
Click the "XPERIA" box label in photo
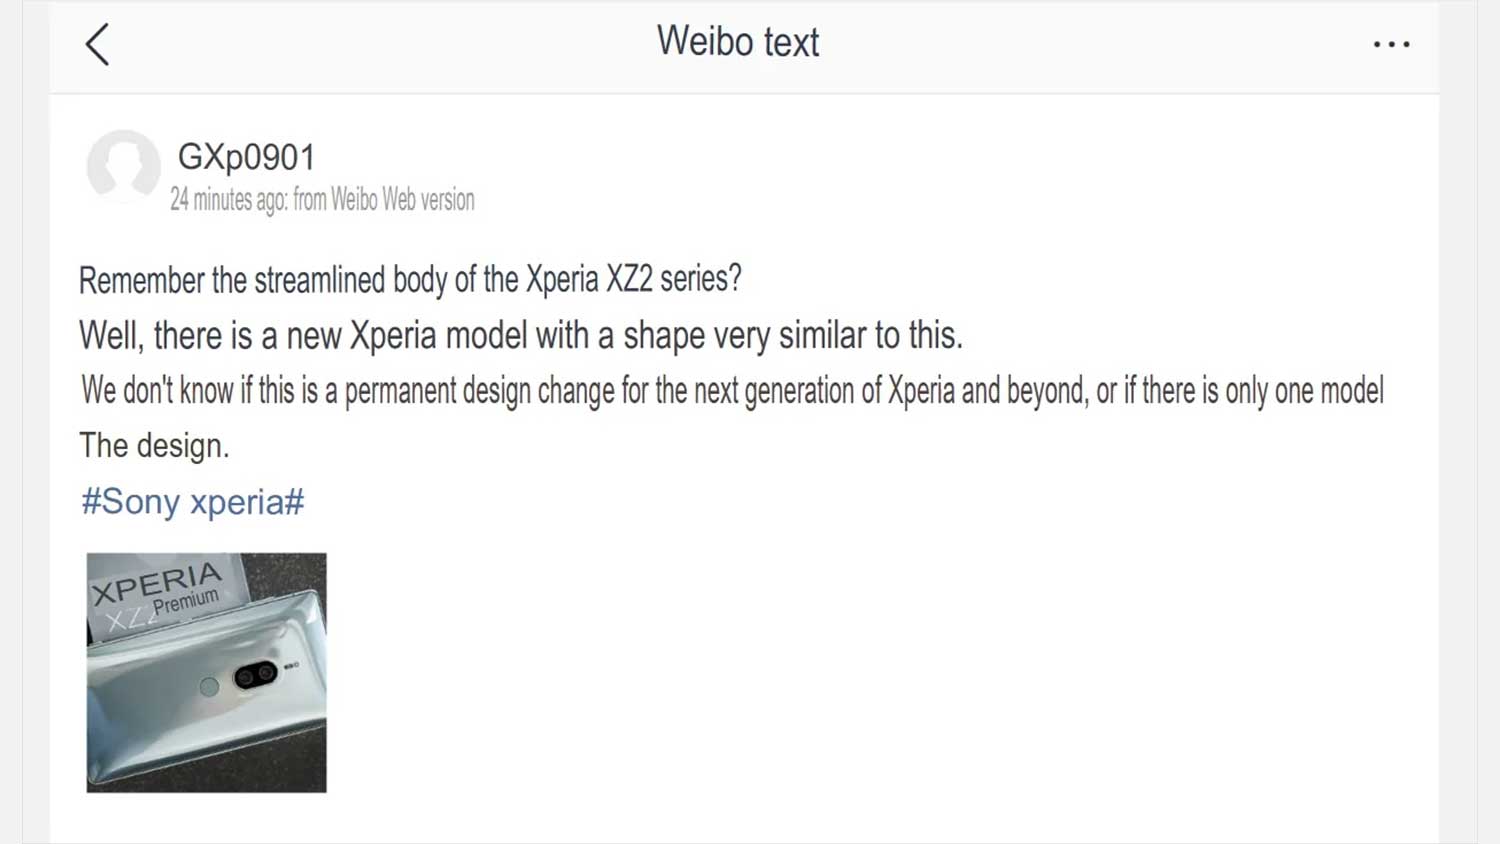tap(157, 583)
